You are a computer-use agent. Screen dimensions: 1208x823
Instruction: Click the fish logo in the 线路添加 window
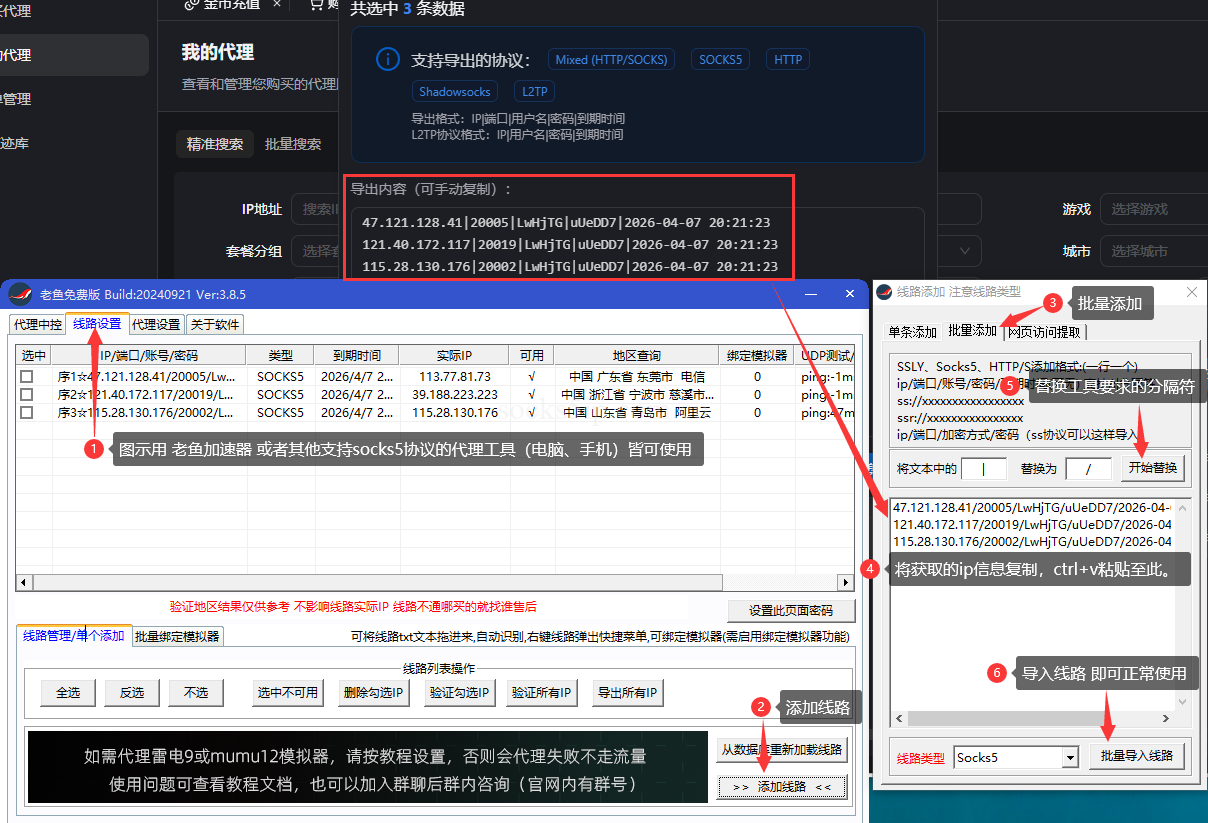coord(885,291)
